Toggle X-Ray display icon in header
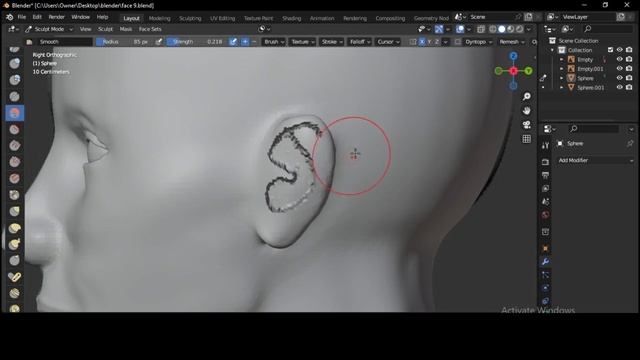 [x=481, y=29]
